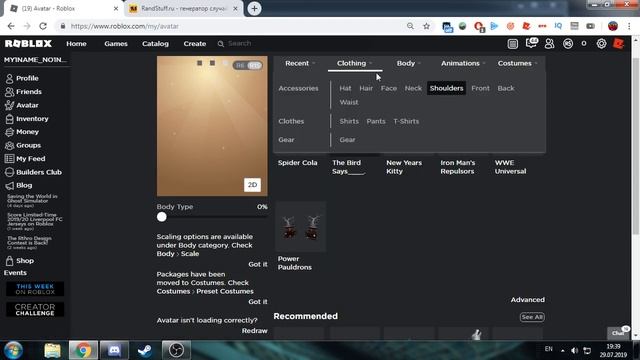Select Front accessory category
The width and height of the screenshot is (640, 360).
point(480,88)
